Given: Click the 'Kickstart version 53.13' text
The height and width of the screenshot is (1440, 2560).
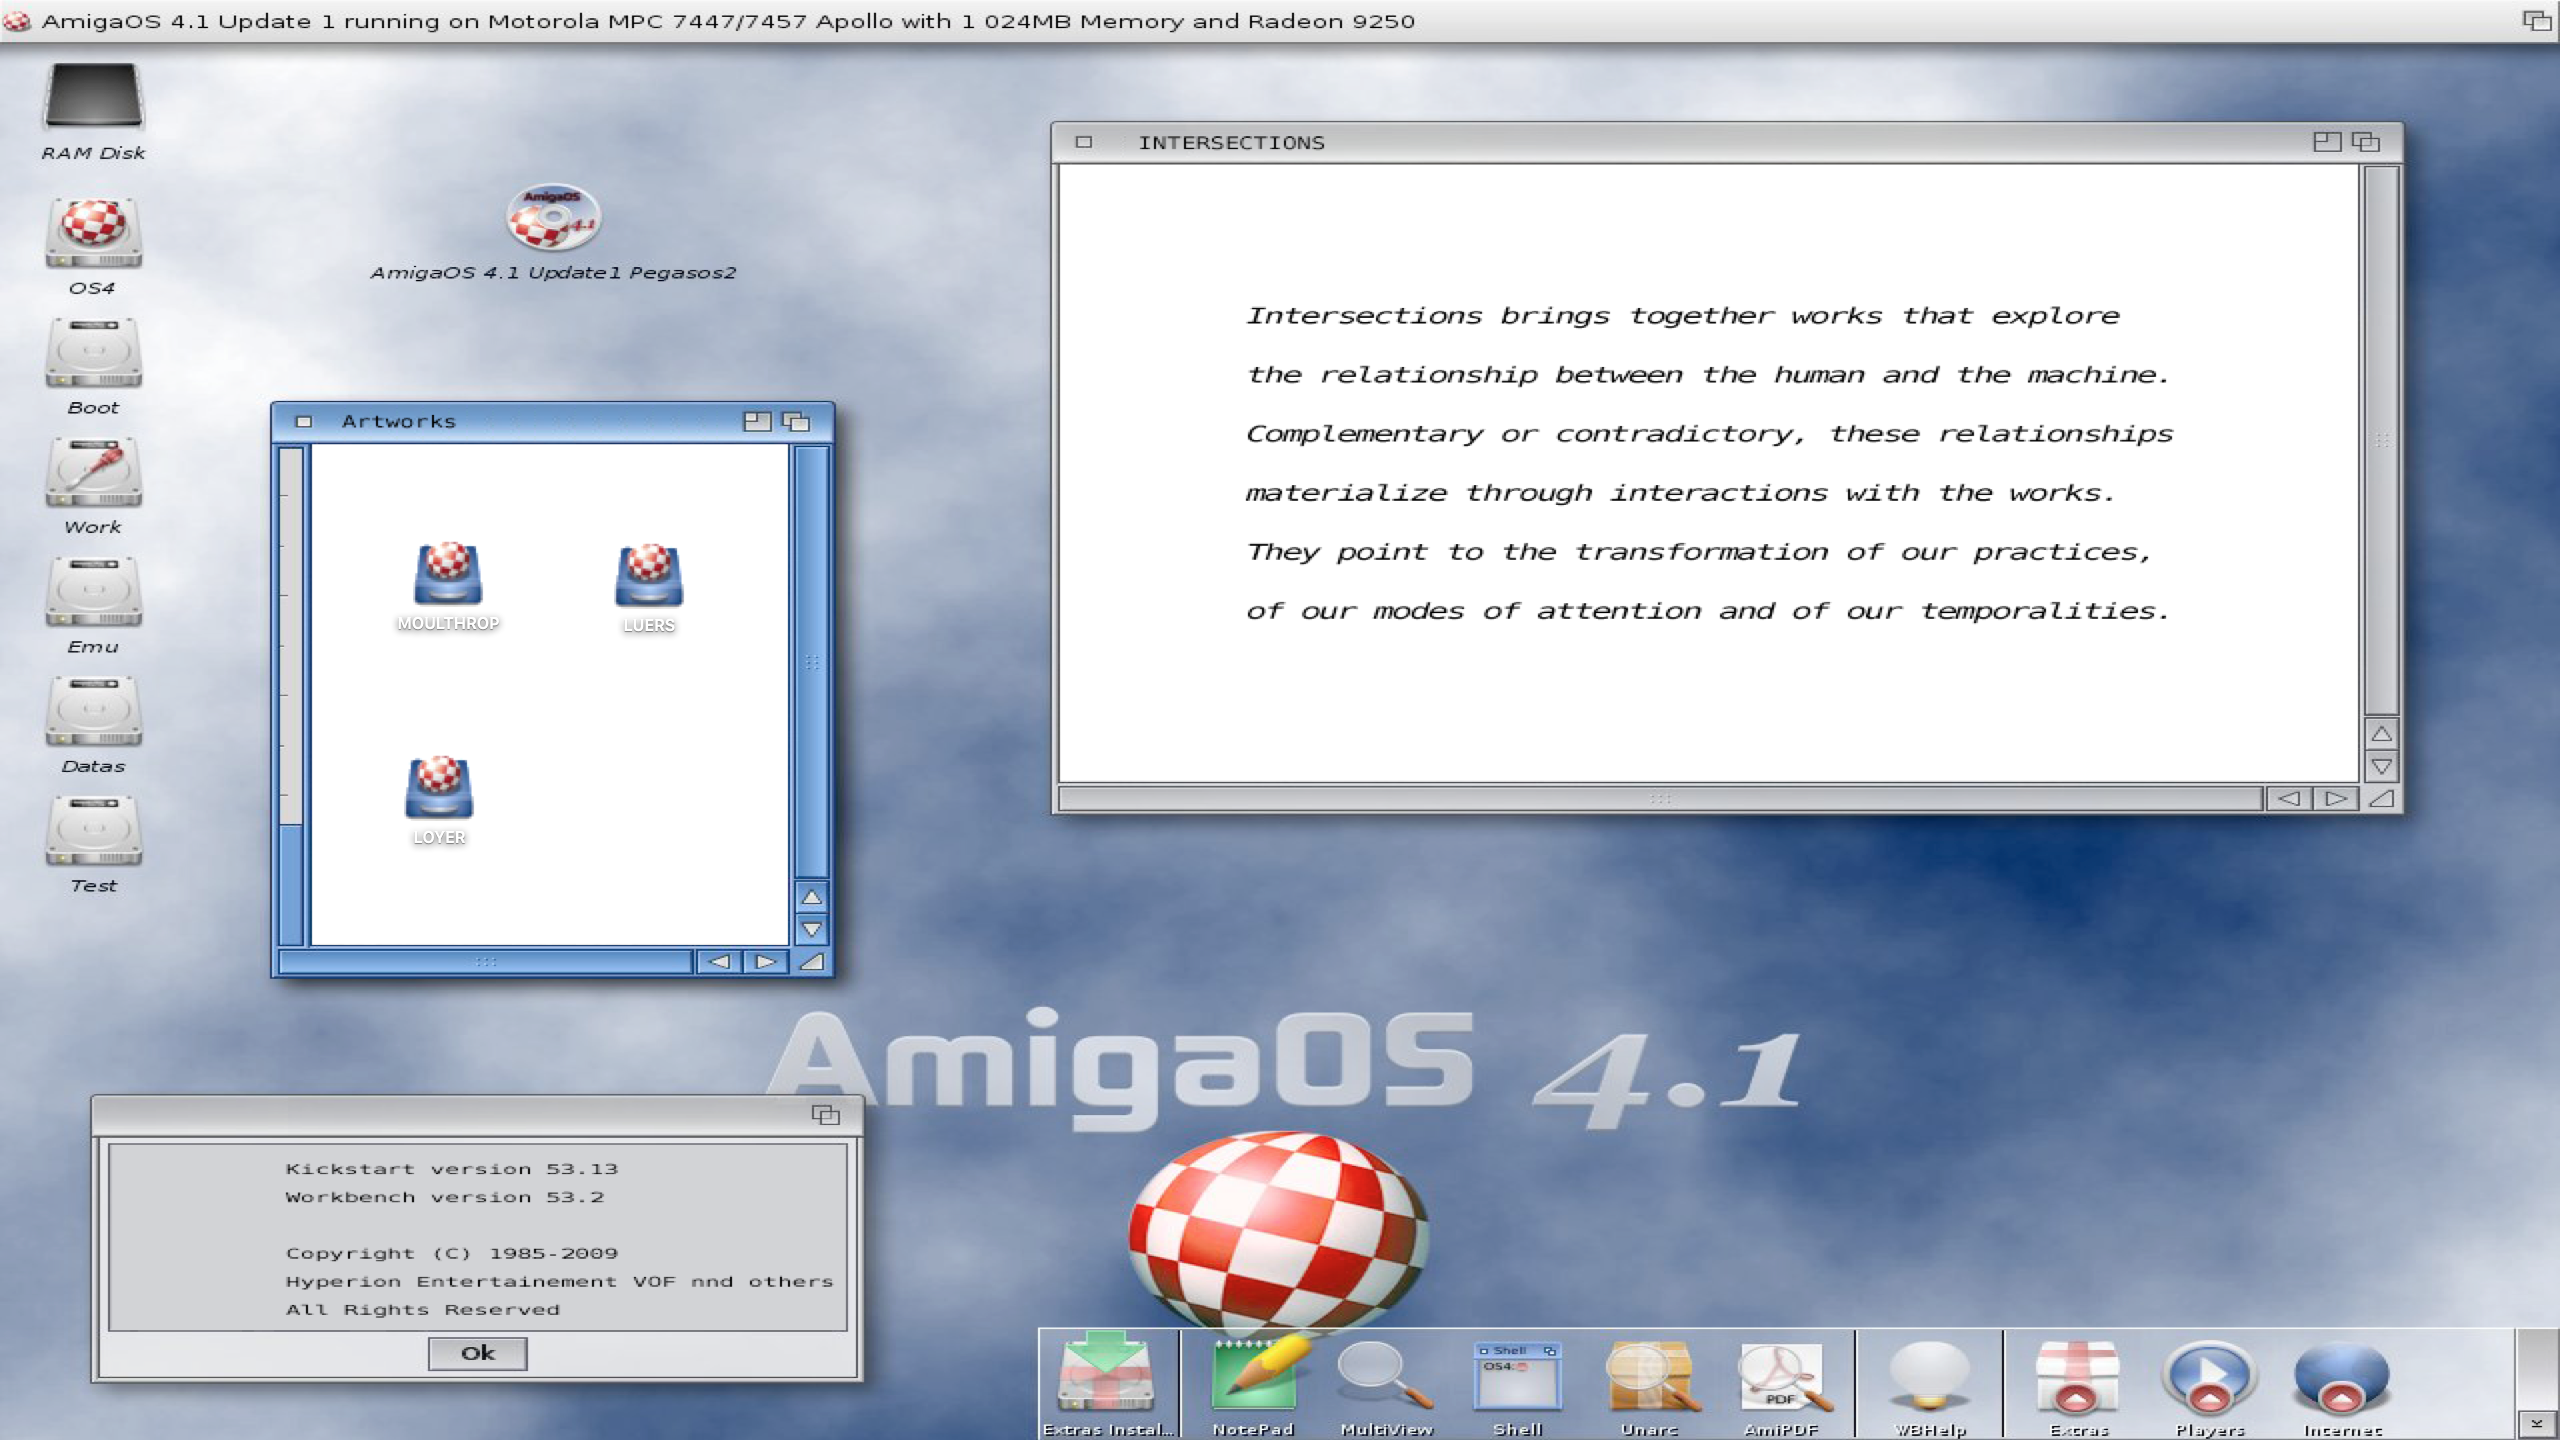Looking at the screenshot, I should coord(452,1169).
